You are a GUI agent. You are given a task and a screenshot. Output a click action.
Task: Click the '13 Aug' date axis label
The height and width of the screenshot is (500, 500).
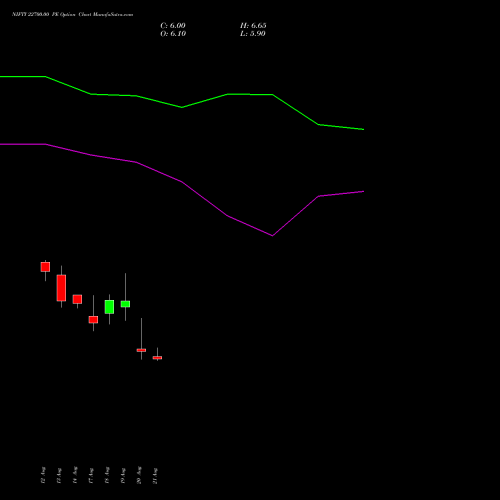click(59, 475)
